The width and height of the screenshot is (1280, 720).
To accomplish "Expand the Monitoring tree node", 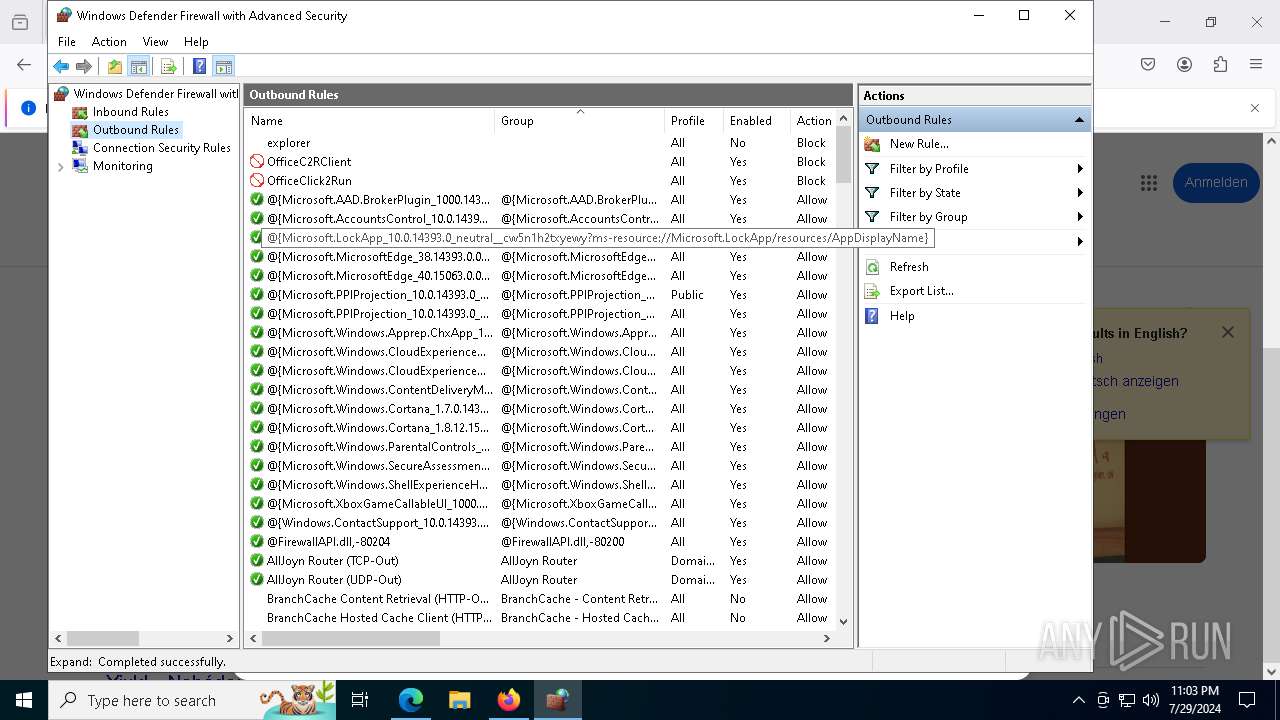I will pos(60,167).
